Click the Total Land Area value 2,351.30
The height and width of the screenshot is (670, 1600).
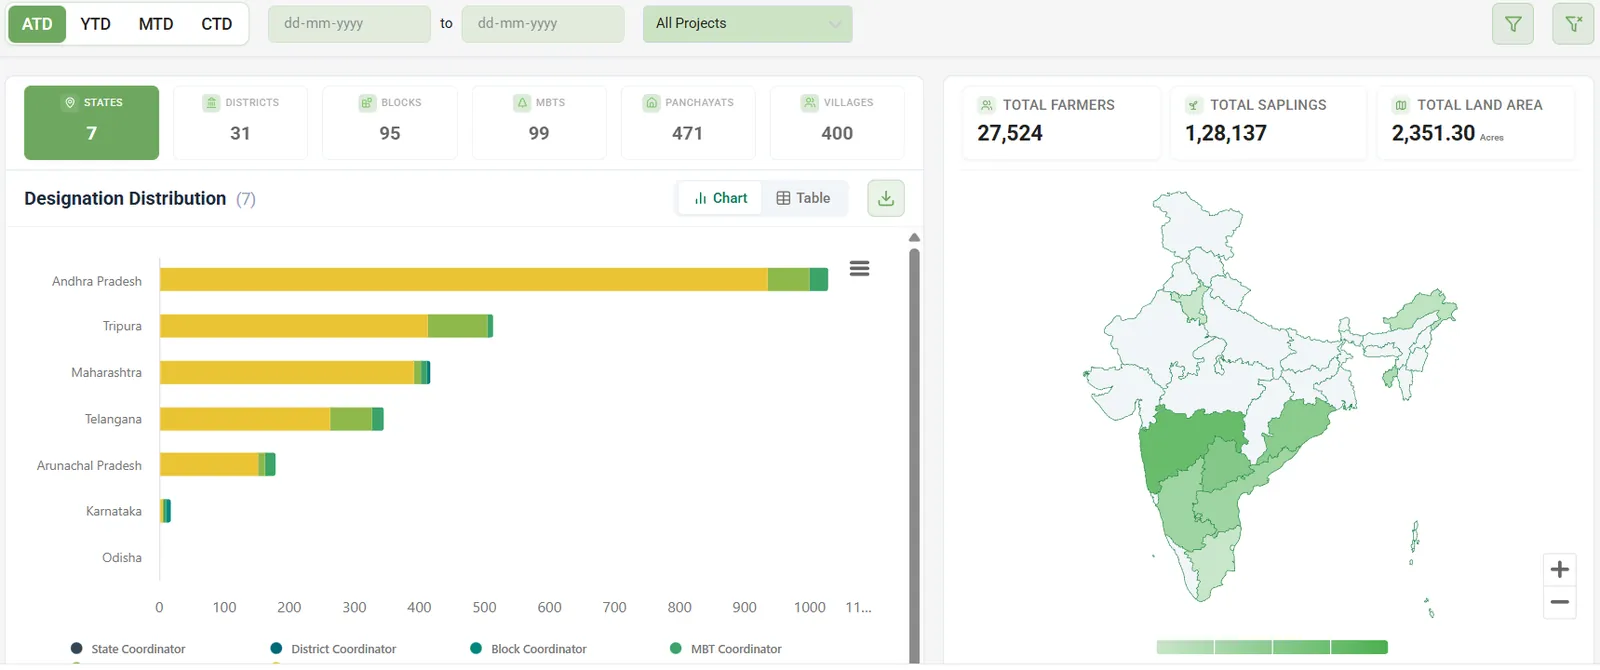[1433, 133]
